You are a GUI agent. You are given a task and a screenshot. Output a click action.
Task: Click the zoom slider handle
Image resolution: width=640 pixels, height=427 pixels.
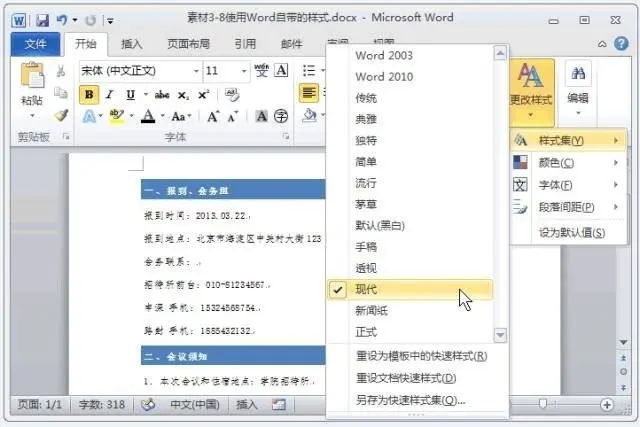(x=542, y=404)
